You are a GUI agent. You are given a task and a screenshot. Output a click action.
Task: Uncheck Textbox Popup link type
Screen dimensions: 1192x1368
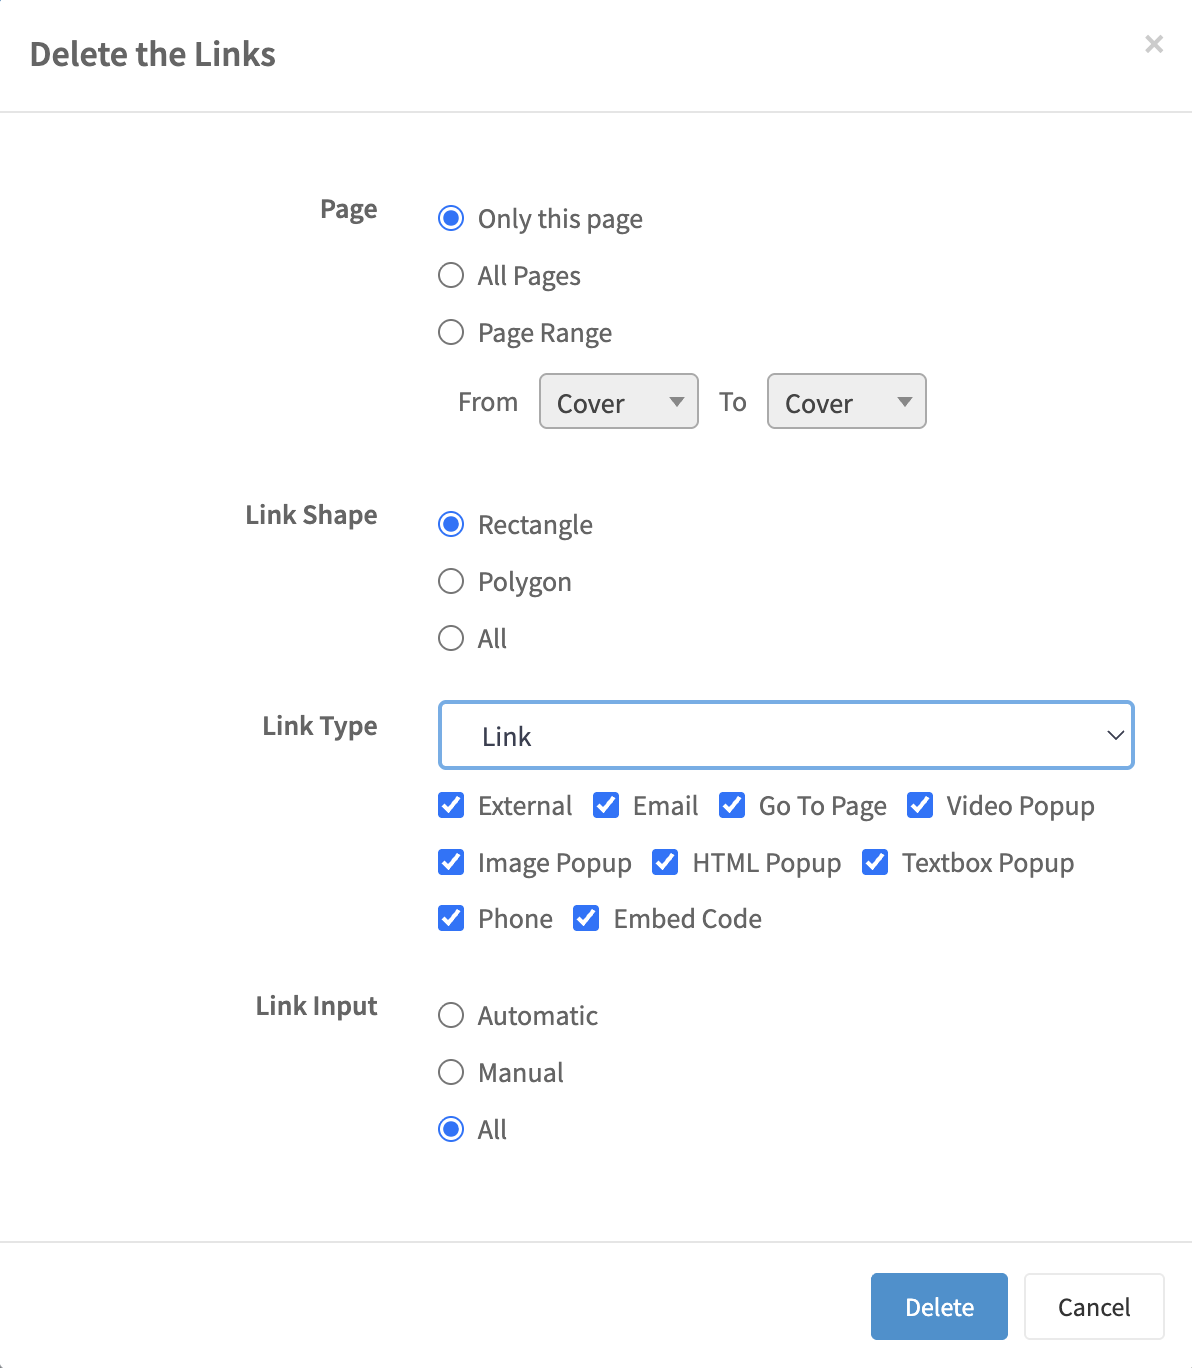[x=875, y=862]
